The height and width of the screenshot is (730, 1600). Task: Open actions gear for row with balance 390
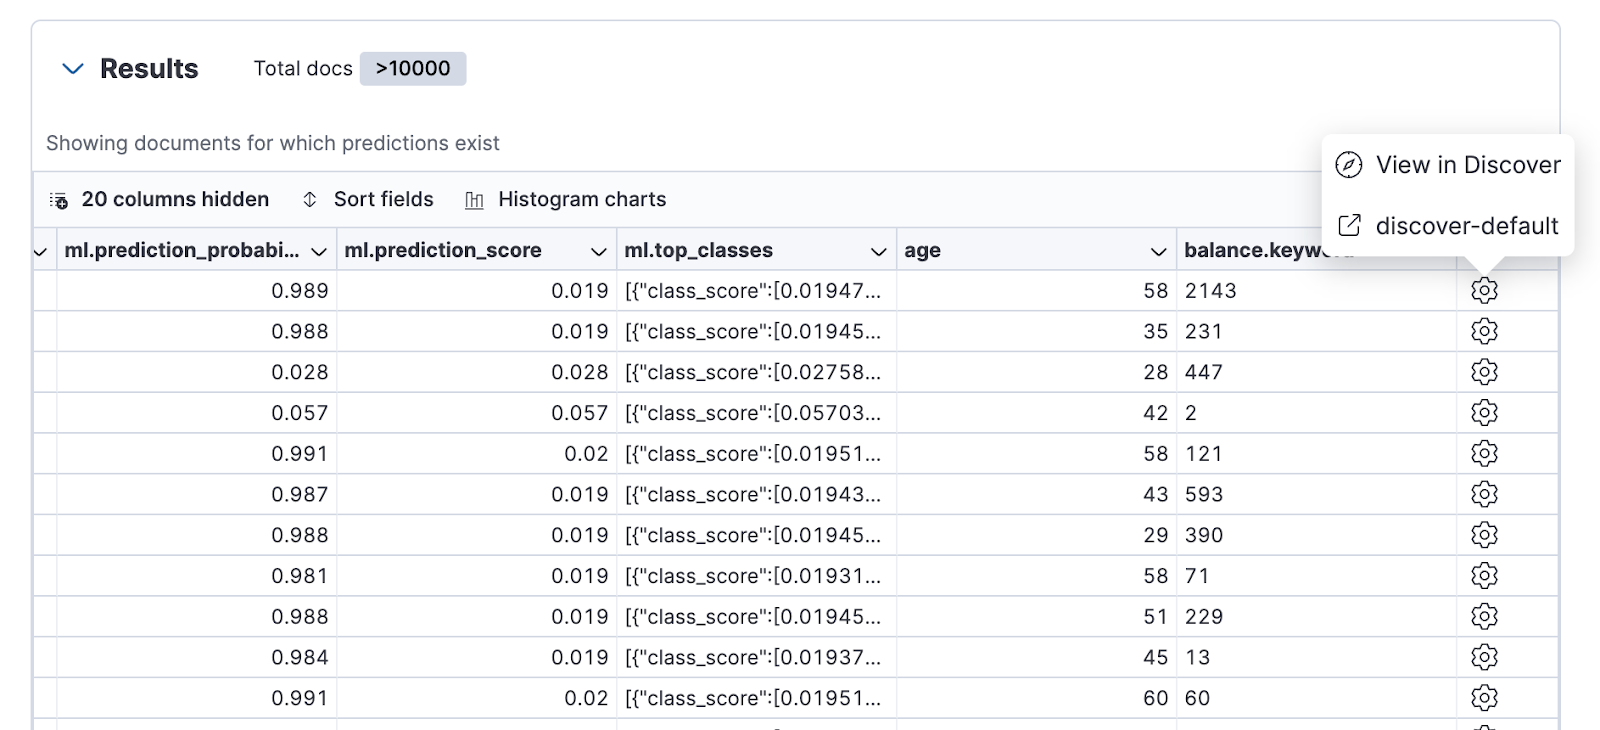1484,535
